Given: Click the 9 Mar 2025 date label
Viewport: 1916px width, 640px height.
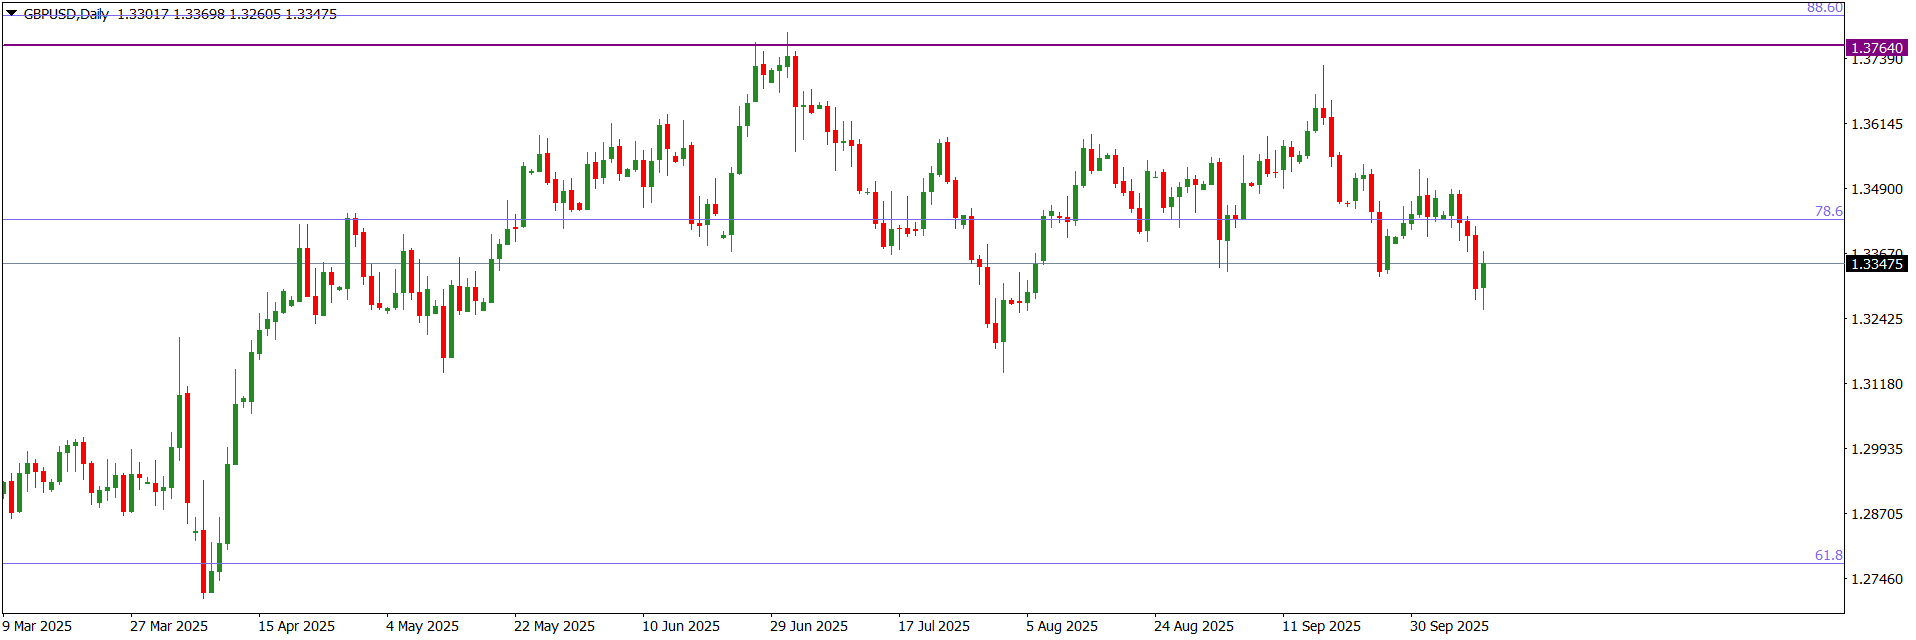Looking at the screenshot, I should tap(38, 626).
